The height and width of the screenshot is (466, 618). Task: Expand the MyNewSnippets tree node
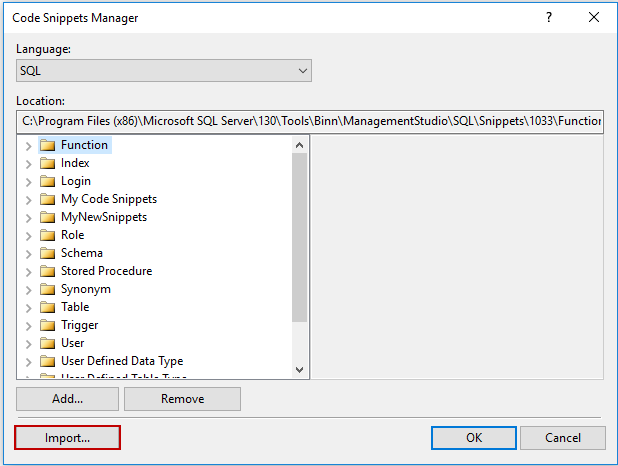[28, 217]
